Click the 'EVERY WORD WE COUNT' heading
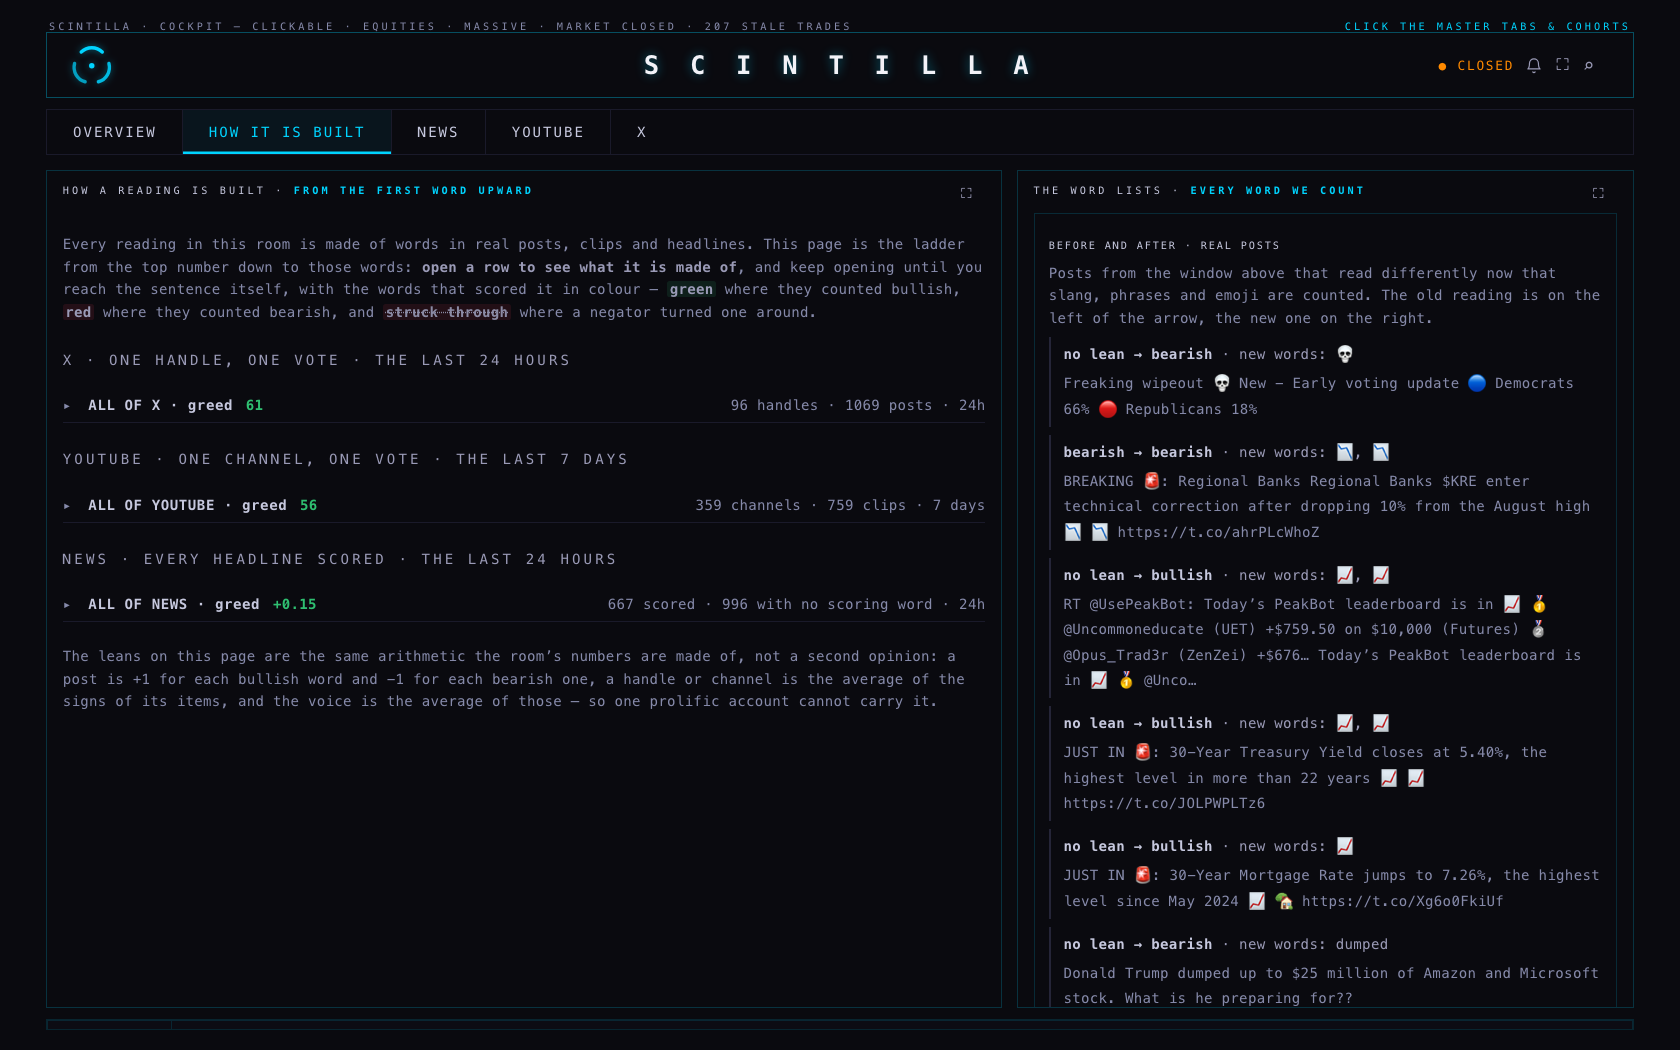This screenshot has width=1680, height=1050. pos(1277,190)
